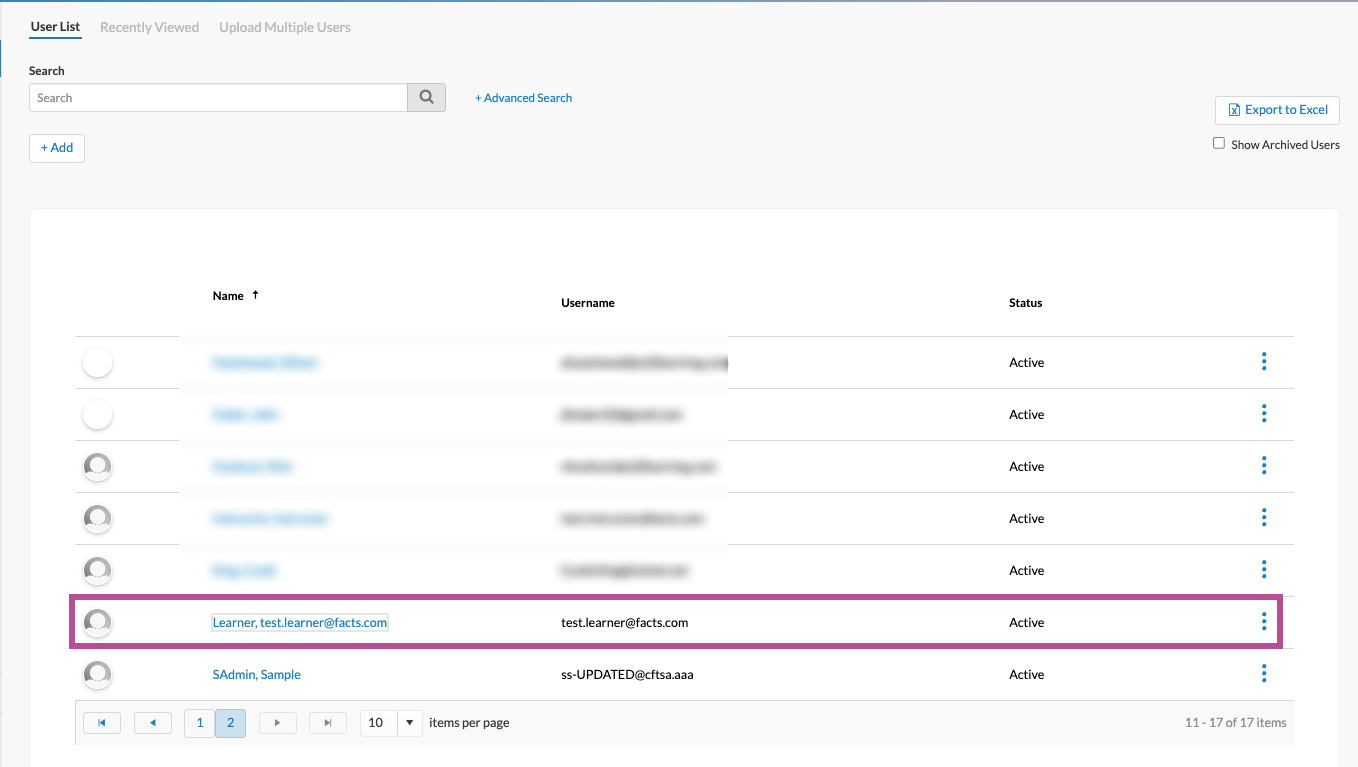Click Active status in SAdmin, Sample row
Image resolution: width=1358 pixels, height=767 pixels.
coord(1026,674)
